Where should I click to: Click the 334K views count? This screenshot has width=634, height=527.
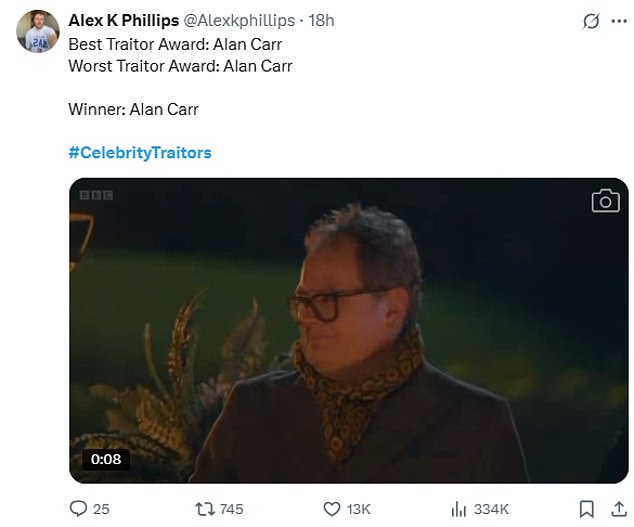click(492, 509)
